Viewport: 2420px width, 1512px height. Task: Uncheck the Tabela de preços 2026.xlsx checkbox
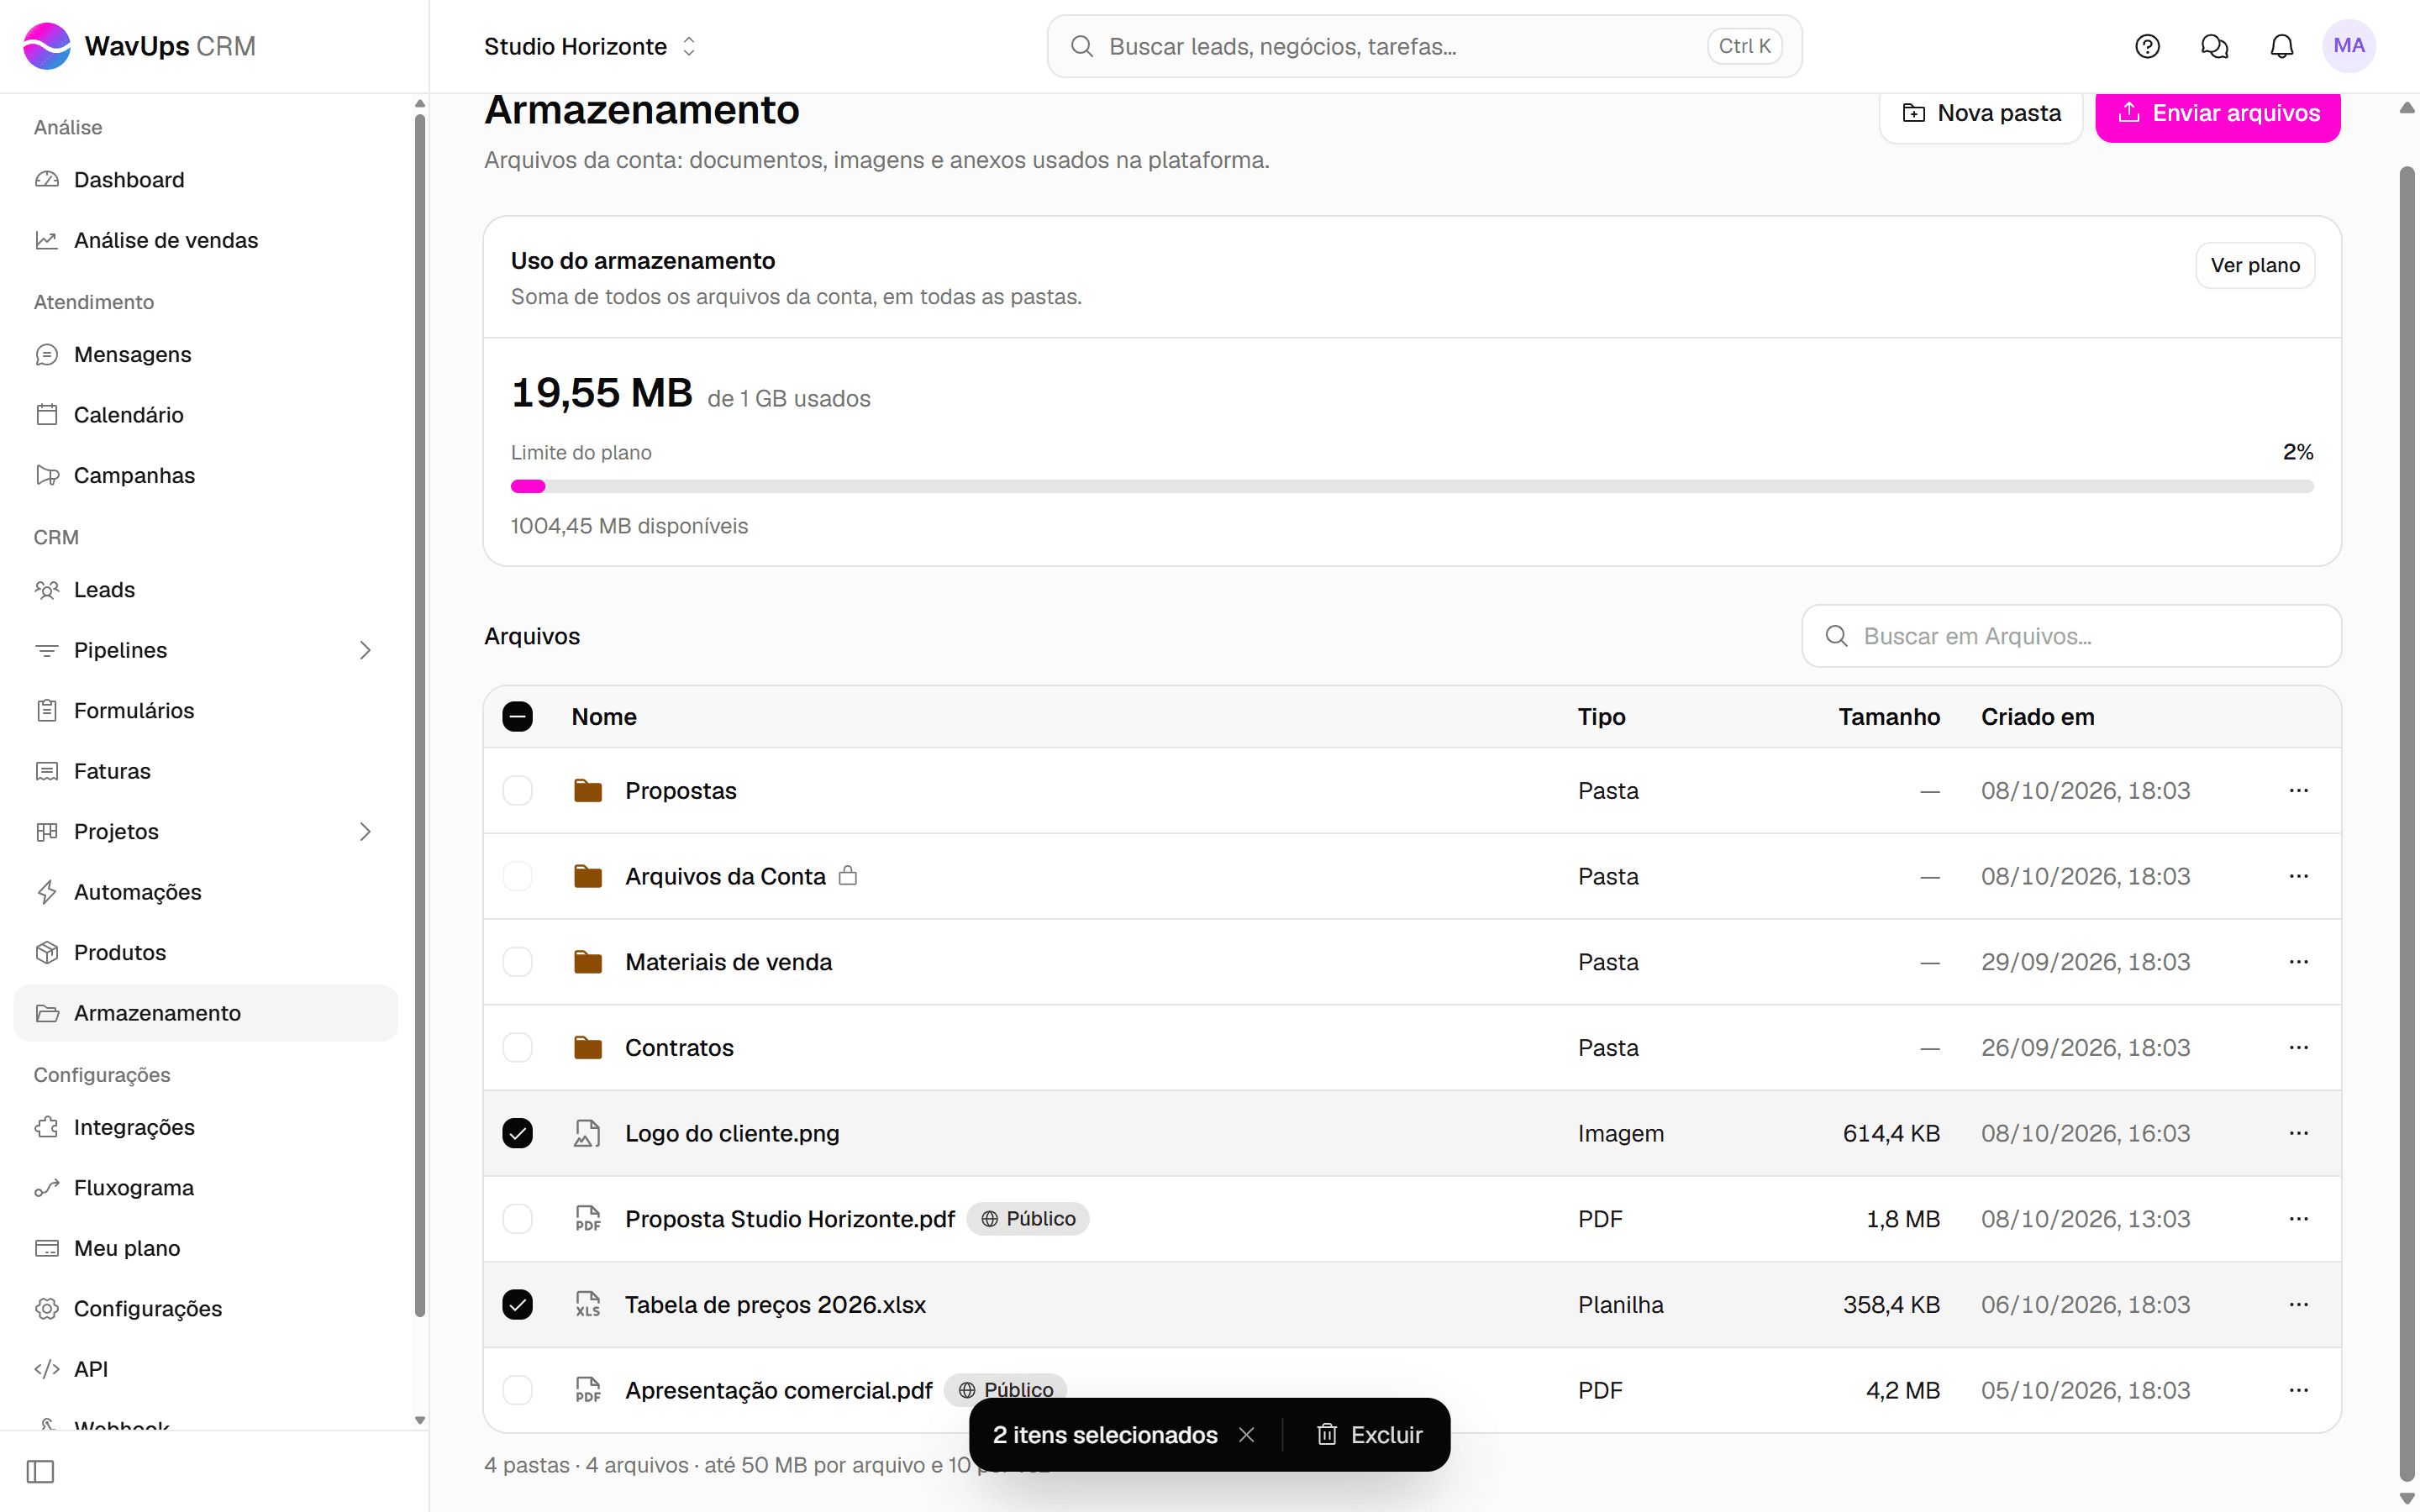click(x=517, y=1304)
